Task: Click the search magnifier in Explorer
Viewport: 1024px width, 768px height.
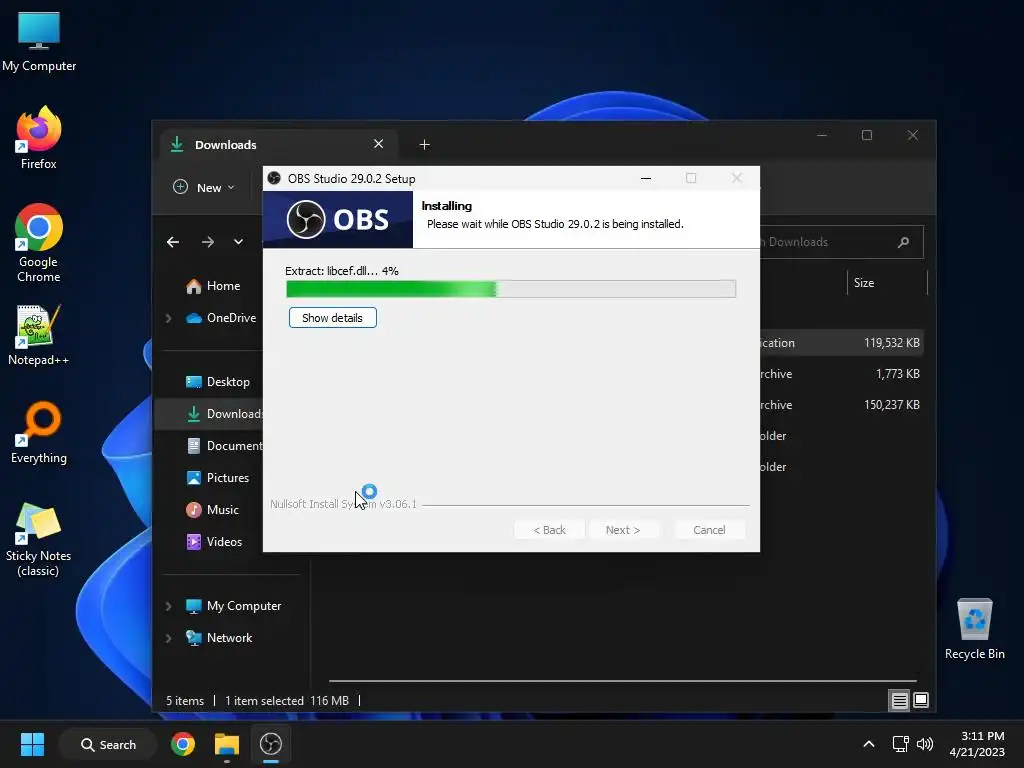Action: tap(904, 242)
